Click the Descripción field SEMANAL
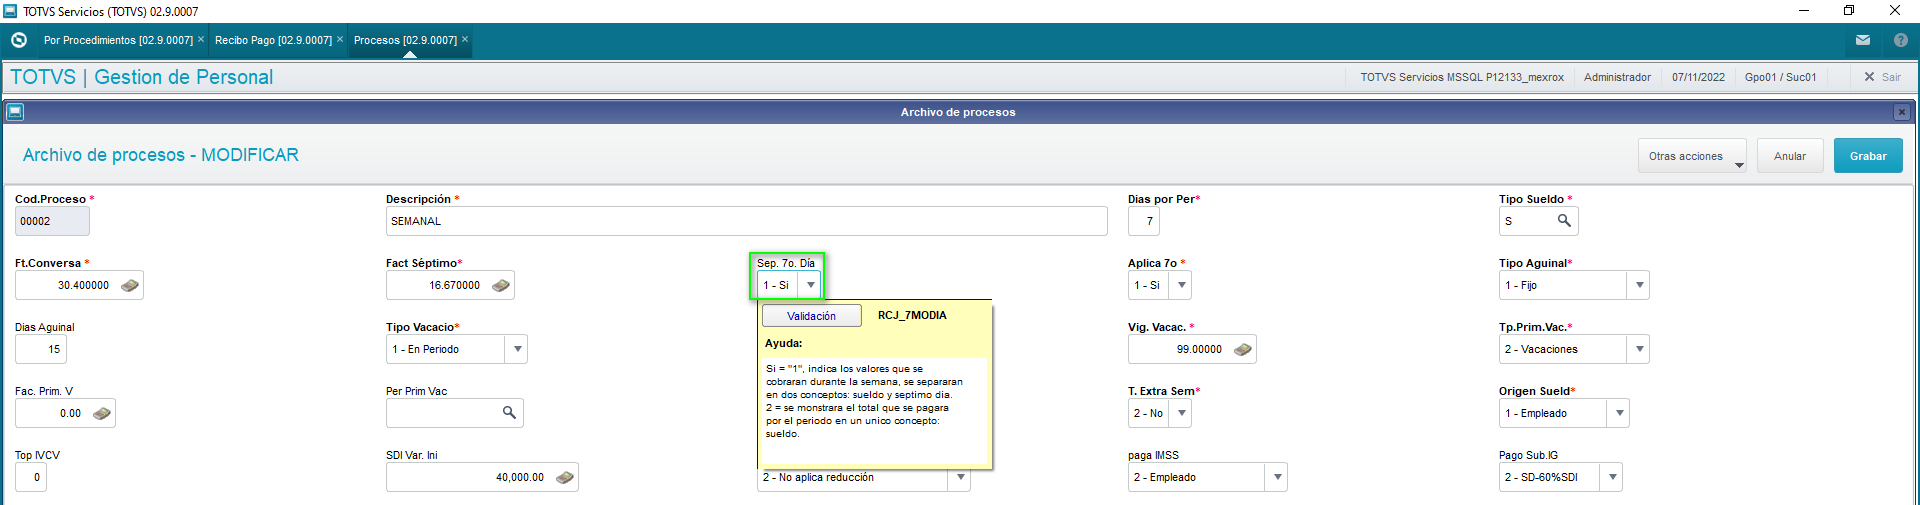1920x505 pixels. pos(747,221)
